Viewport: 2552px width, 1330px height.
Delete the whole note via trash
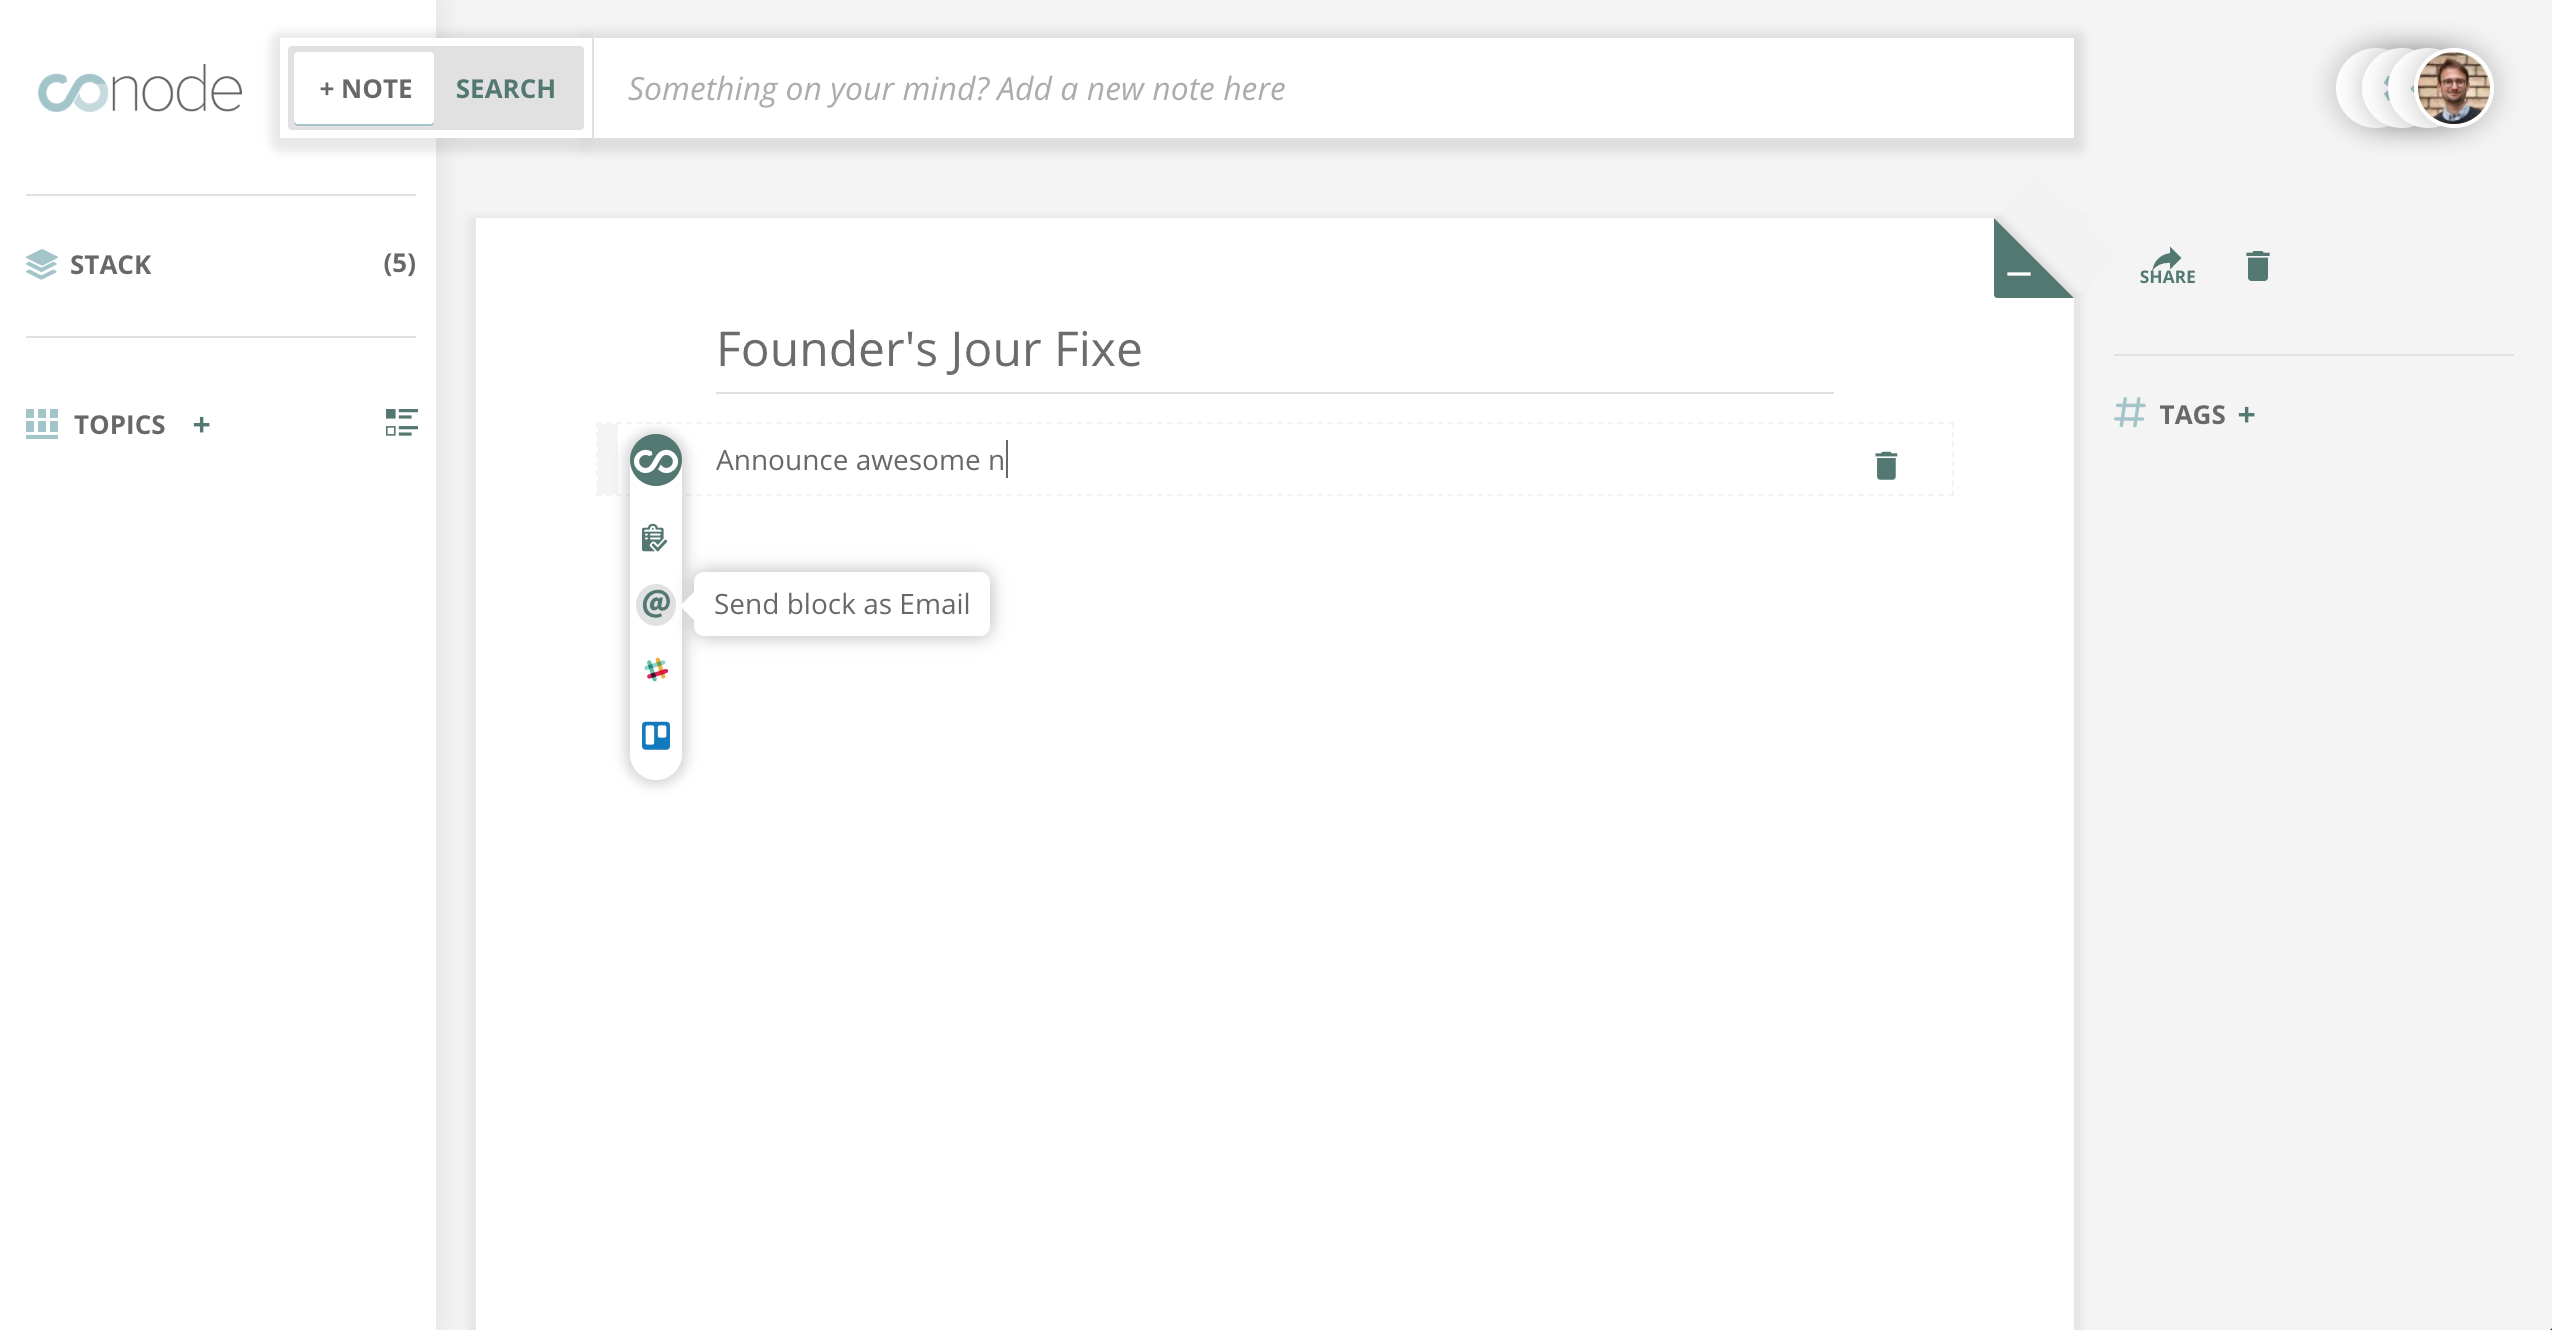[2257, 266]
